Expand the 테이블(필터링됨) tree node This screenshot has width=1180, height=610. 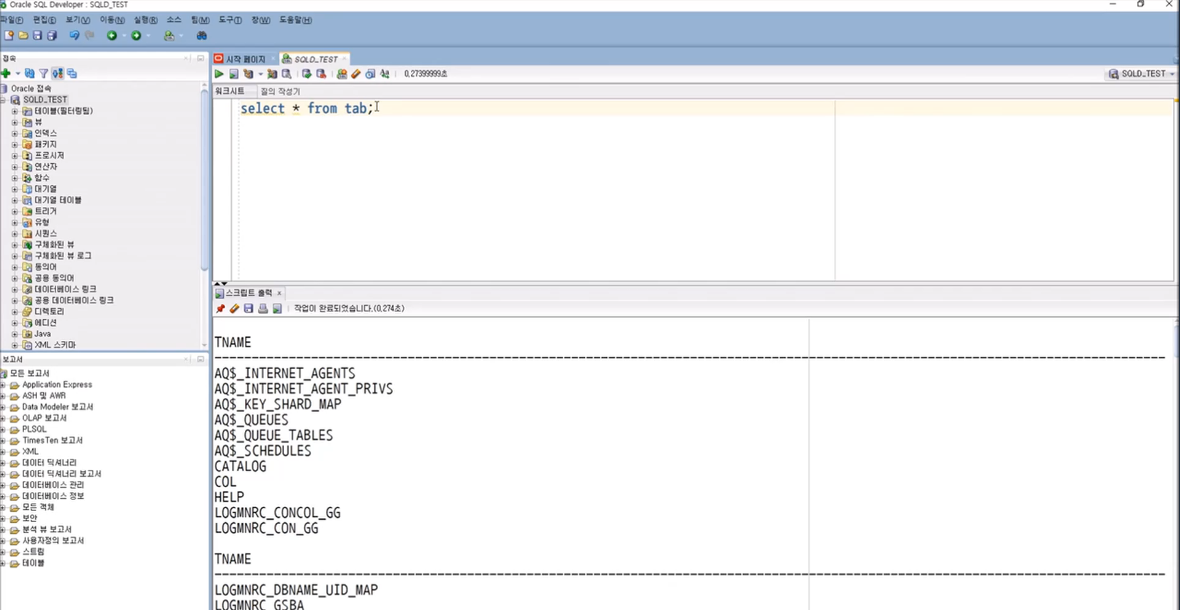14,111
